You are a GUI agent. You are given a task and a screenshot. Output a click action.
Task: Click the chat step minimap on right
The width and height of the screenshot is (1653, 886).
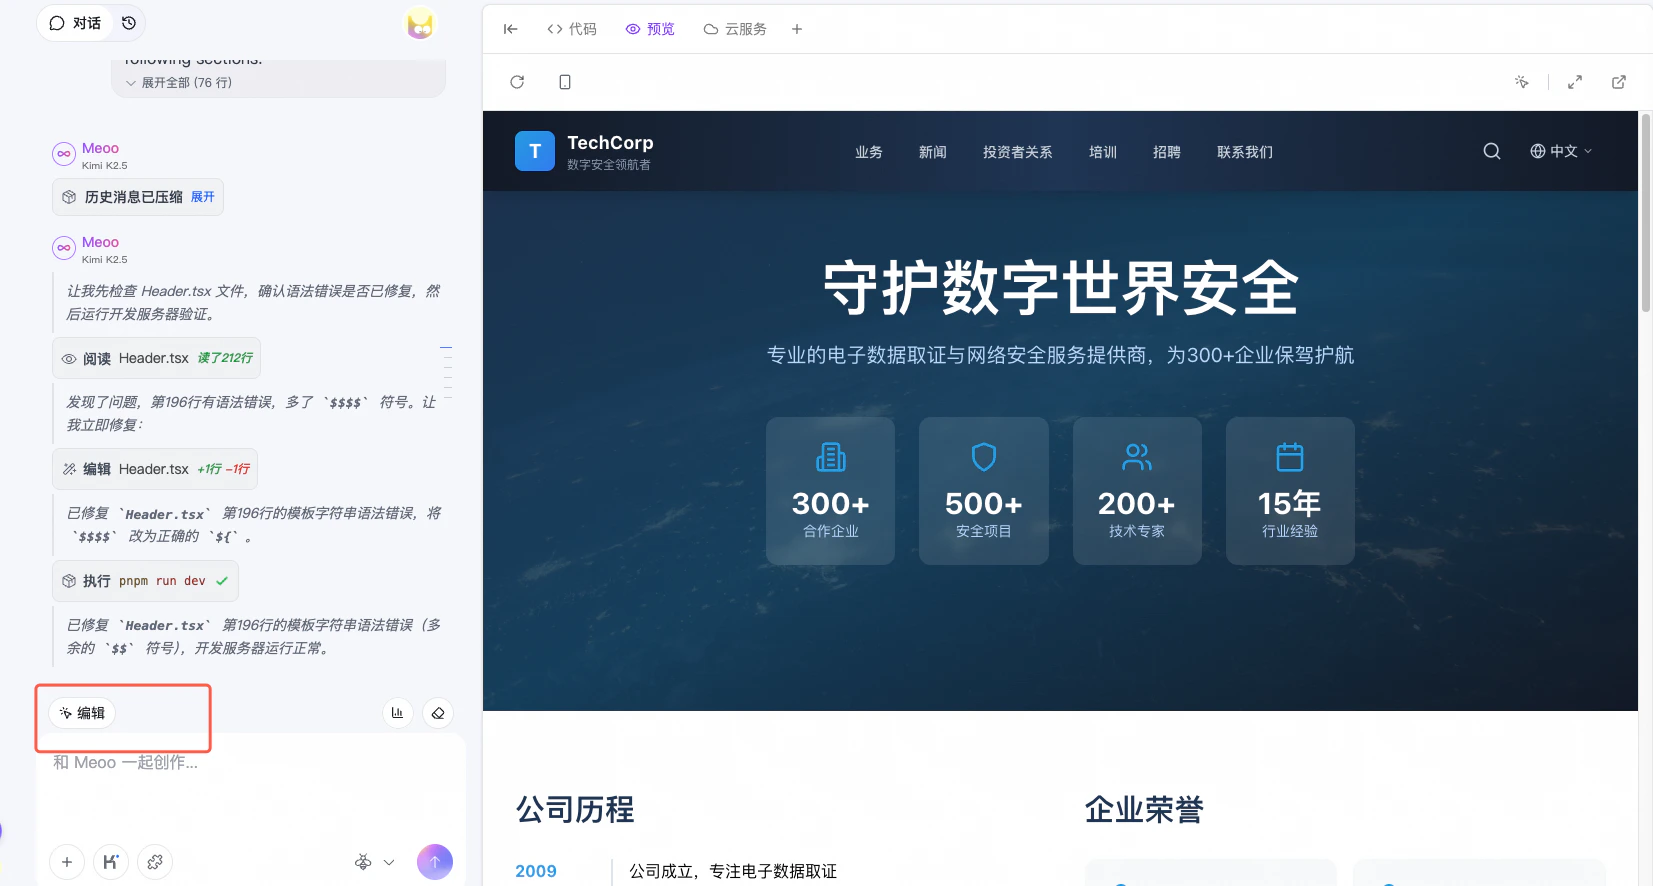click(x=446, y=373)
